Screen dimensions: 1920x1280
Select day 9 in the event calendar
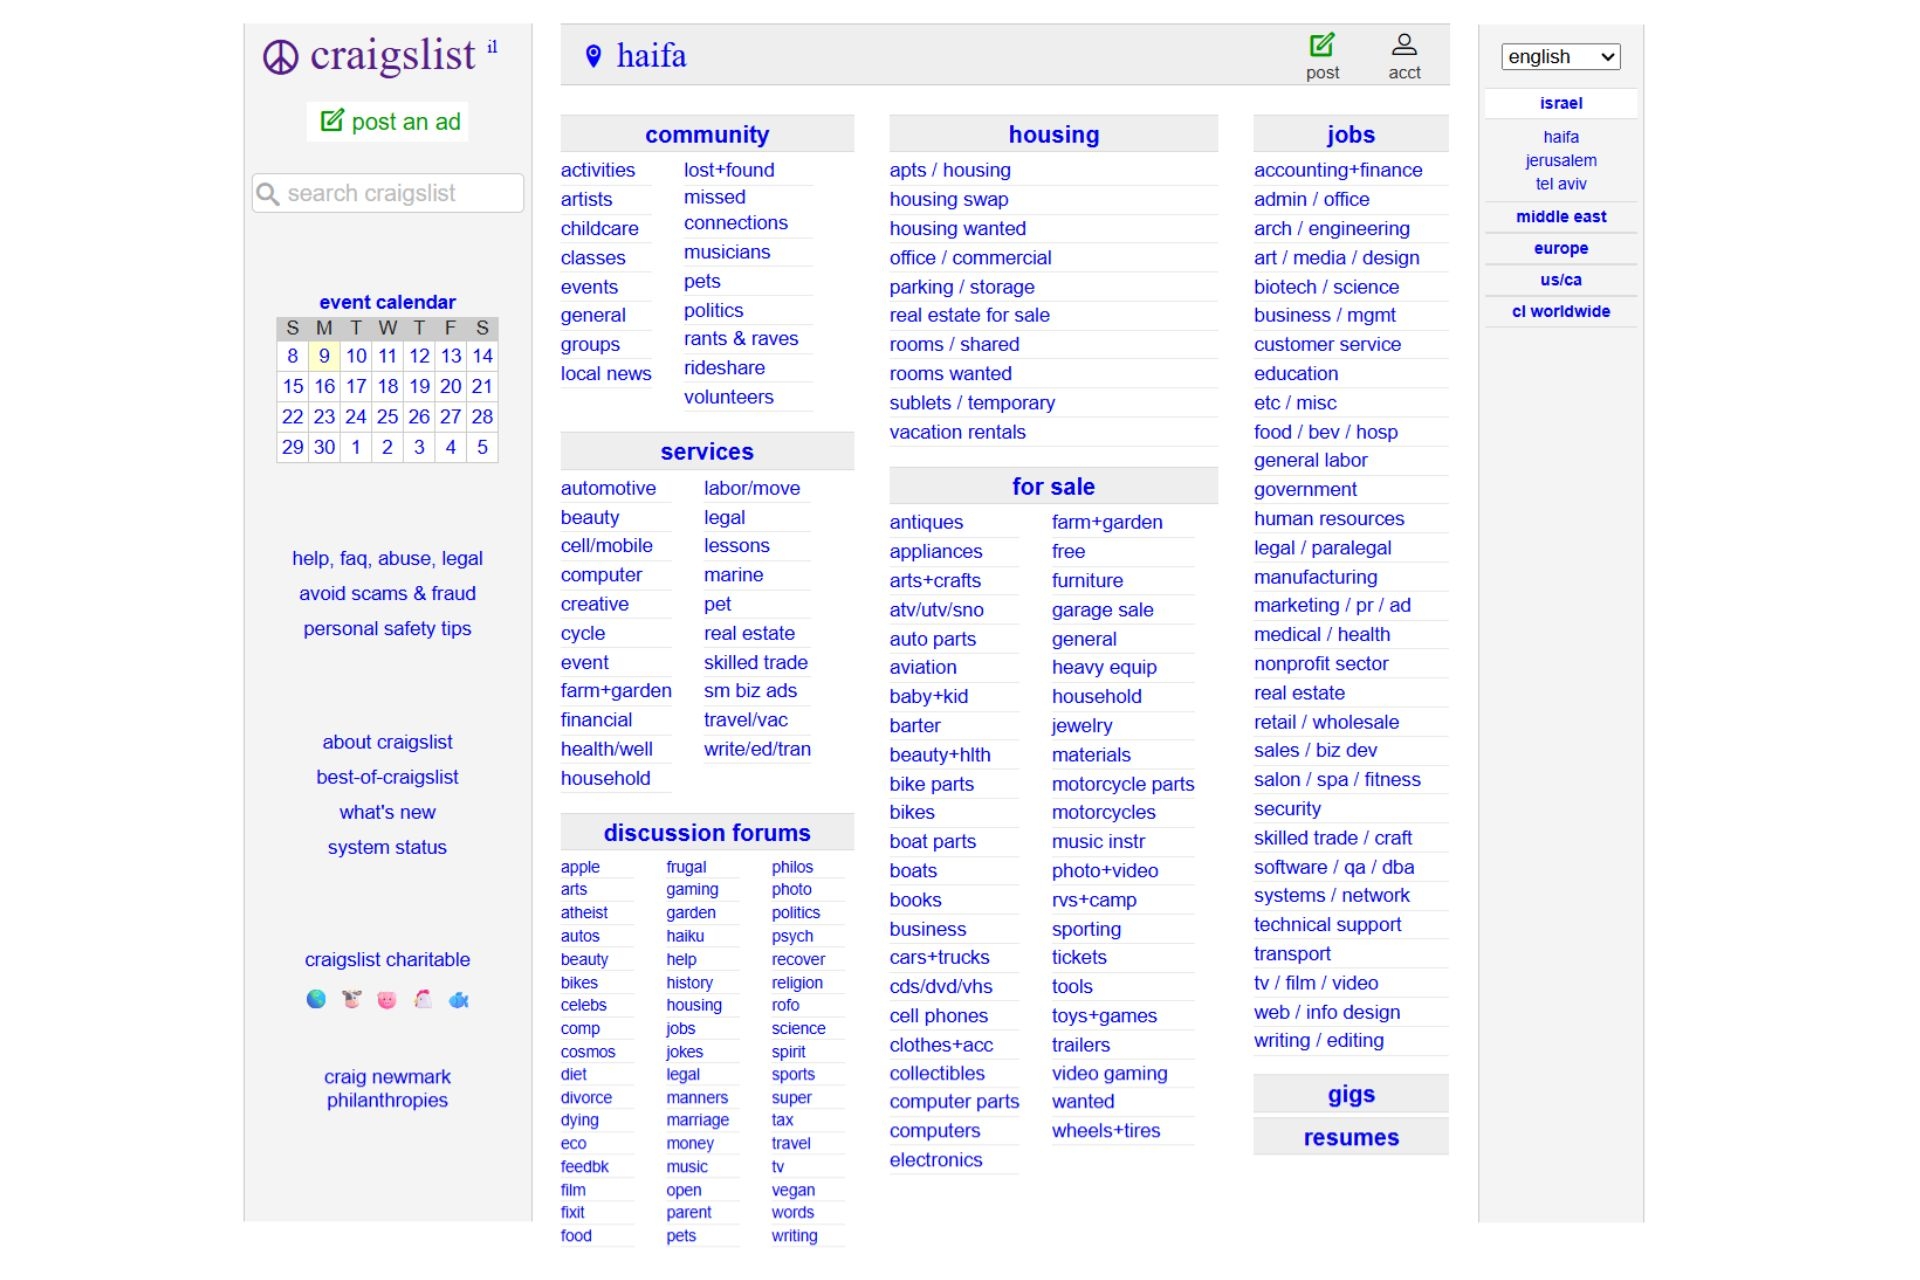point(324,356)
